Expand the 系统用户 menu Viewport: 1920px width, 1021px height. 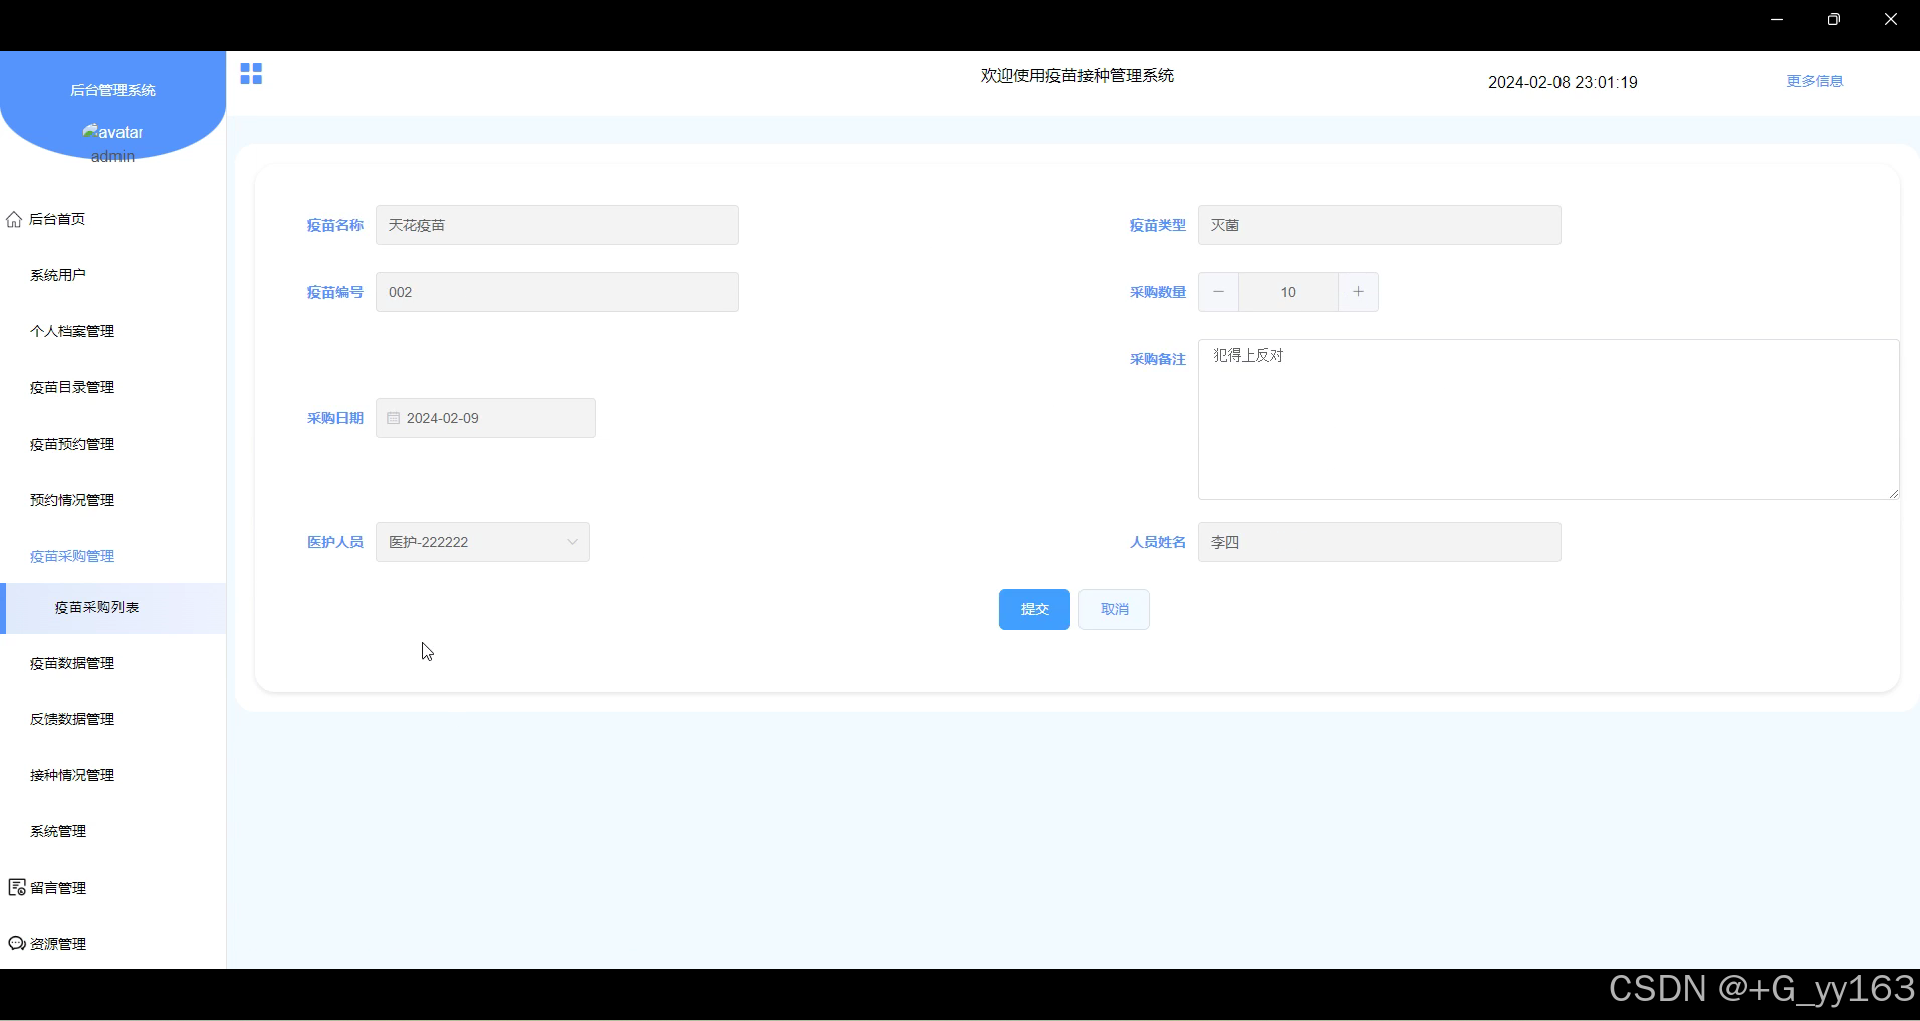(x=113, y=275)
